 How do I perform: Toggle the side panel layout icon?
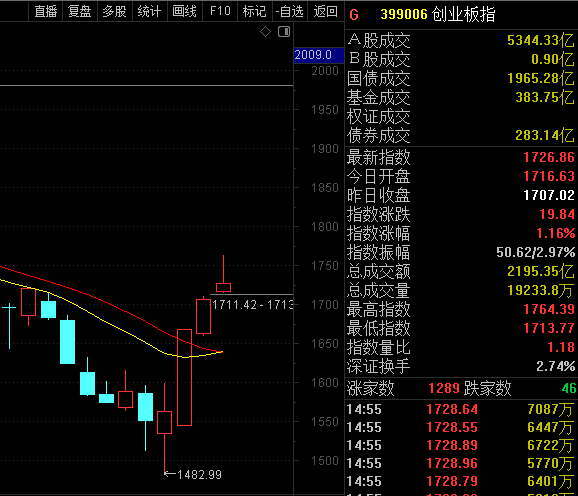284,32
